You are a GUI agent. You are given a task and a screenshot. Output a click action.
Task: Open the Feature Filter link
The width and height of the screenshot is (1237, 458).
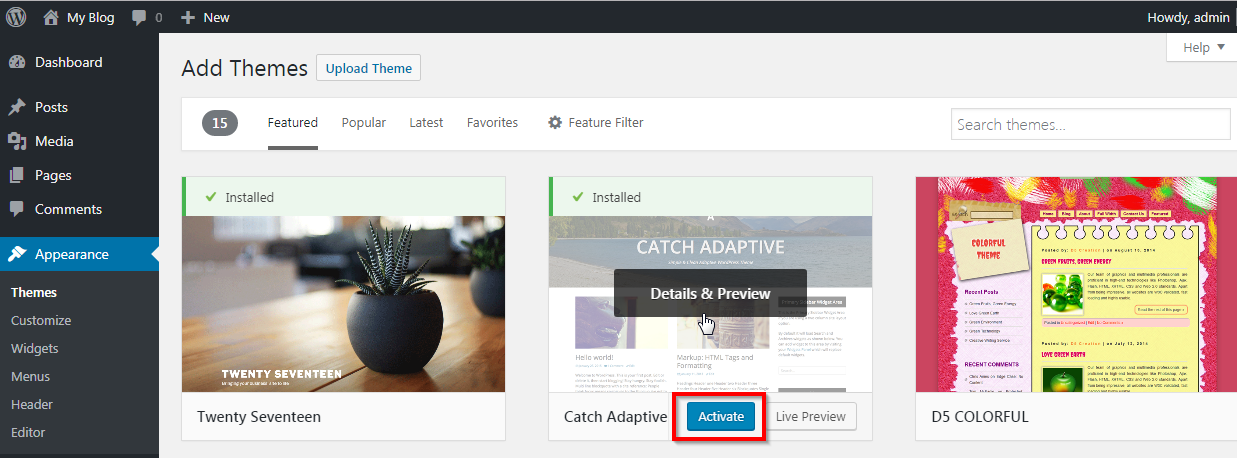click(606, 123)
